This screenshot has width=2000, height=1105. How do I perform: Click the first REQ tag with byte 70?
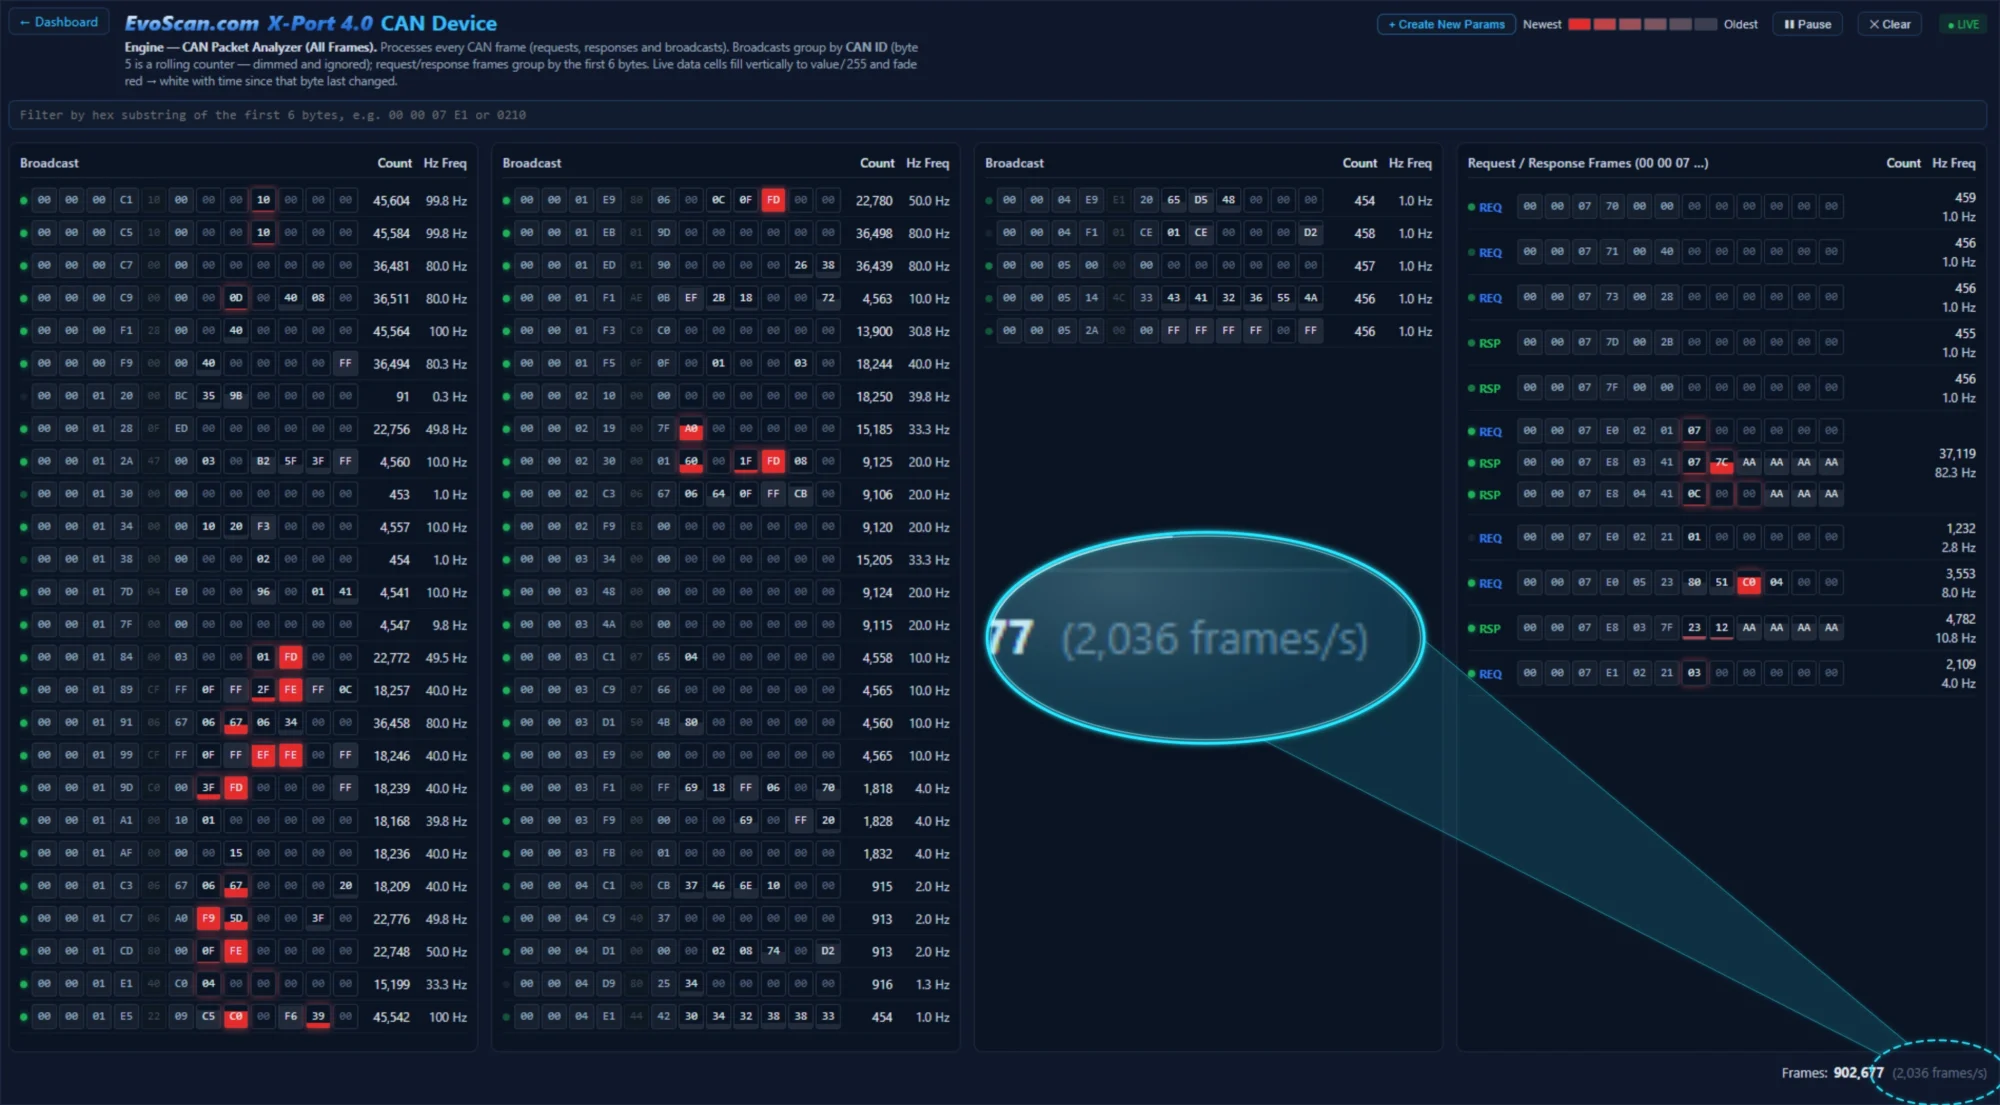coord(1490,207)
